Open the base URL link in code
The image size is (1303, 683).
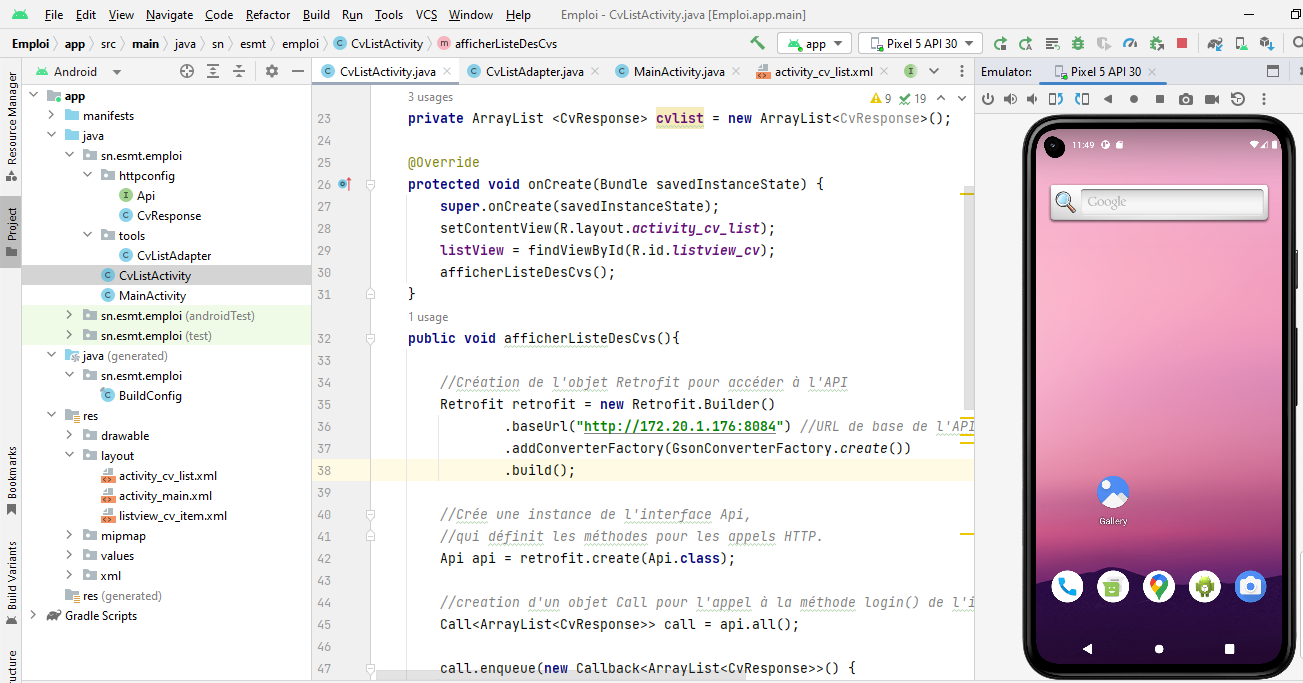[x=682, y=426]
